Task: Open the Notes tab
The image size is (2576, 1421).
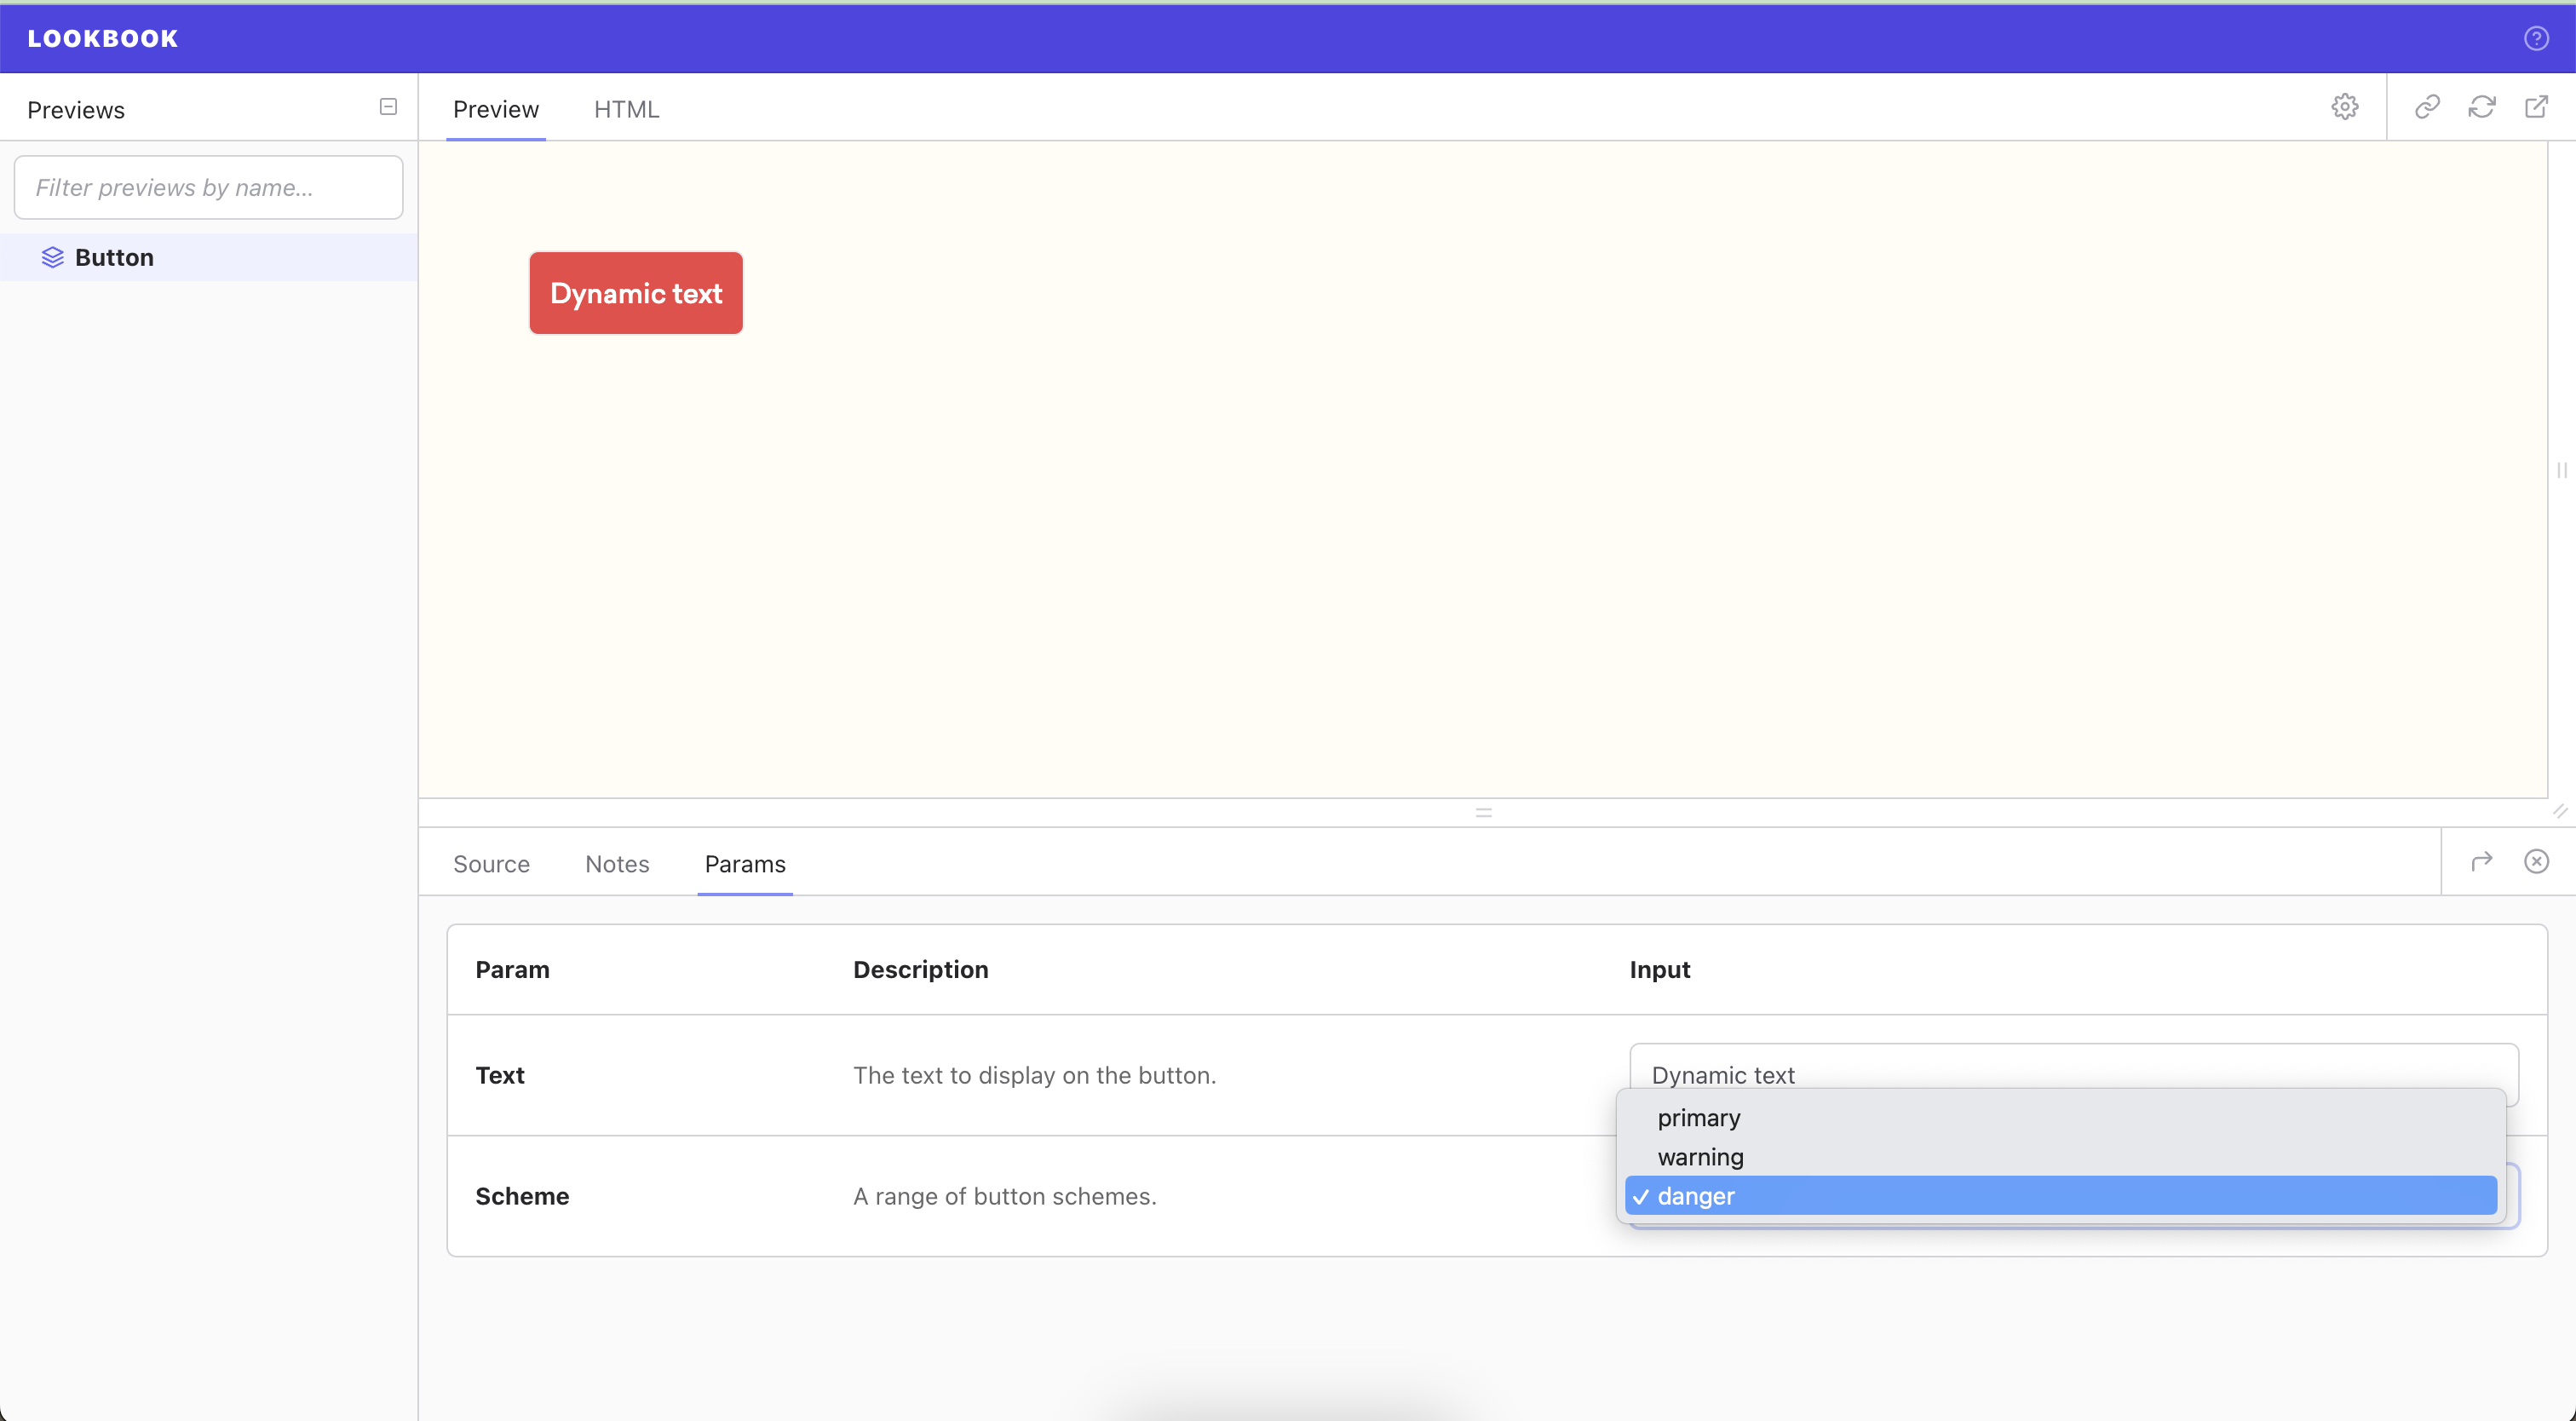Action: [617, 864]
